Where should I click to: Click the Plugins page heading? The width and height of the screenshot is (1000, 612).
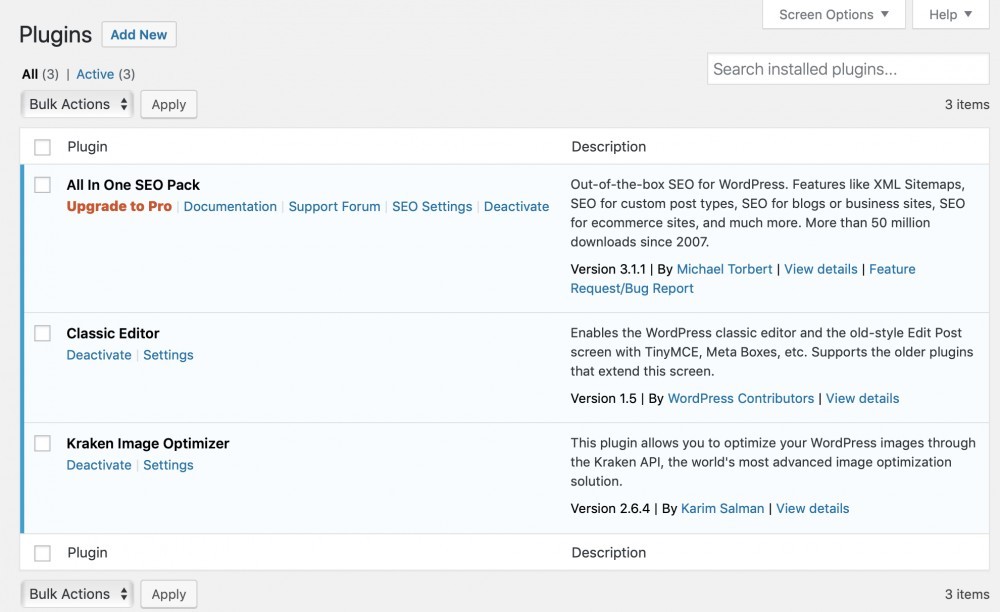pos(55,34)
